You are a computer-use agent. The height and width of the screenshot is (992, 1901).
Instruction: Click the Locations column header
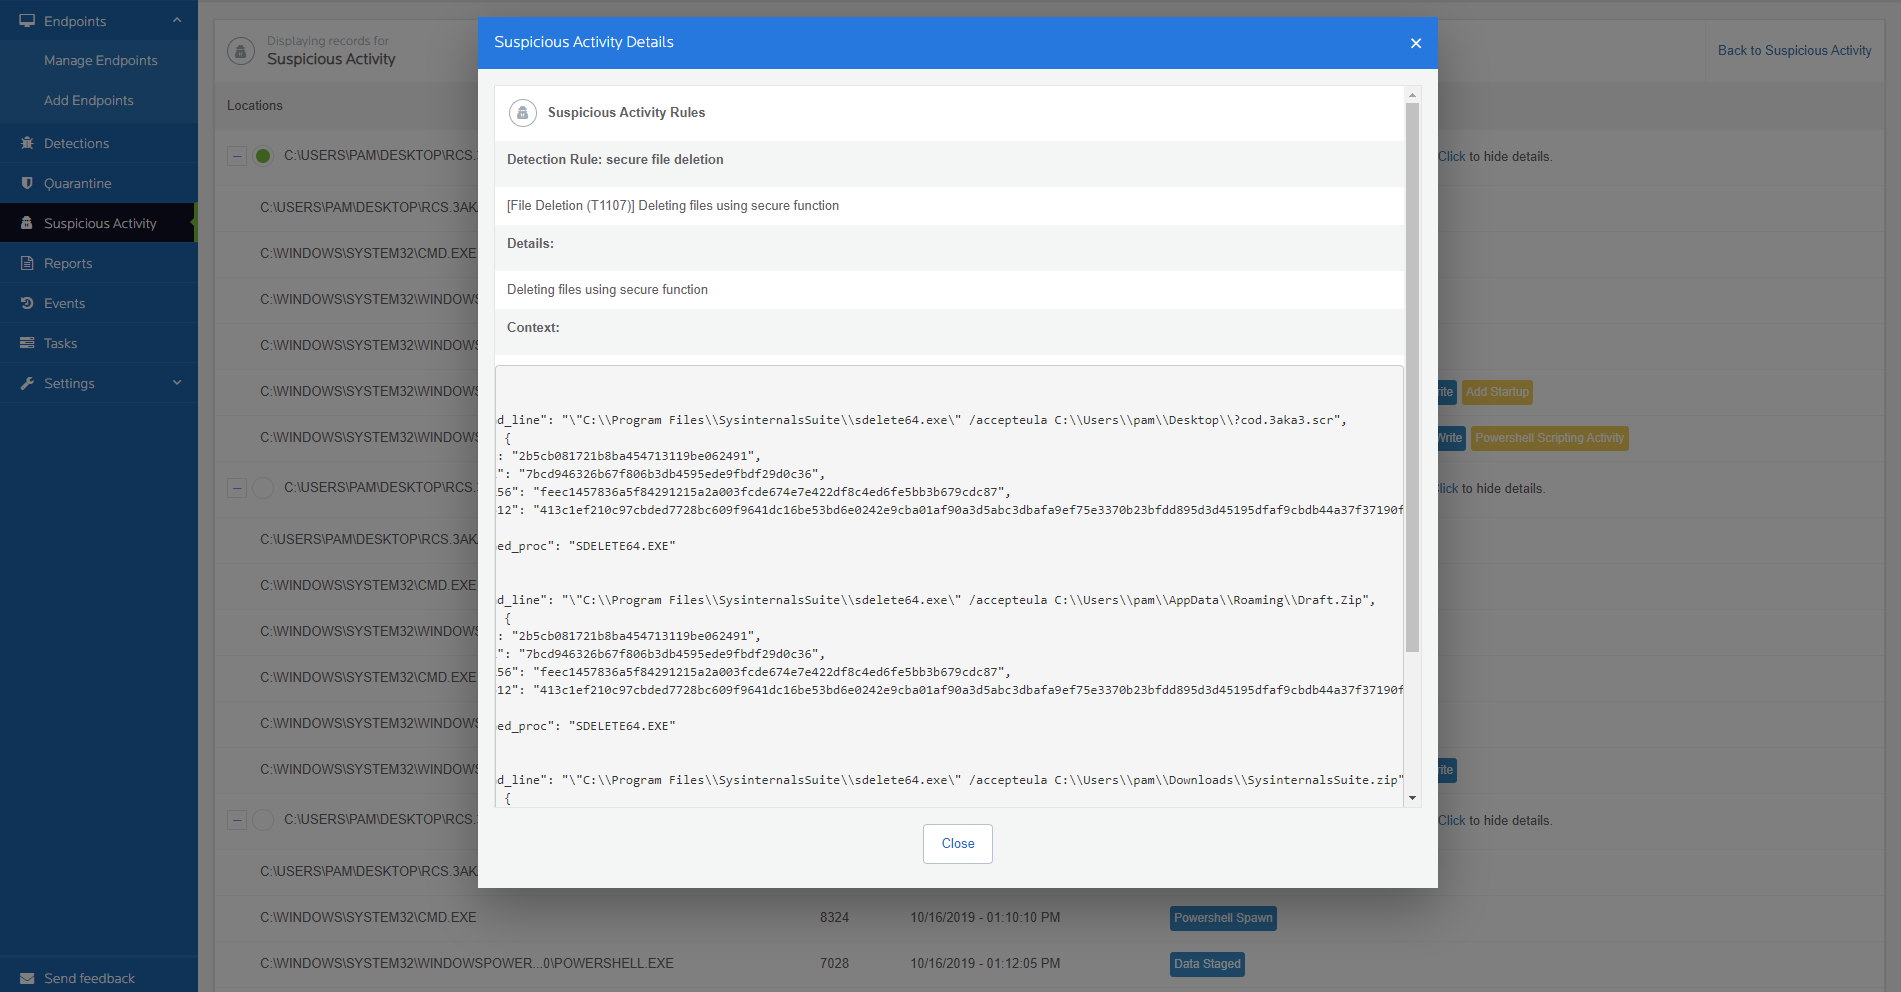pos(255,106)
